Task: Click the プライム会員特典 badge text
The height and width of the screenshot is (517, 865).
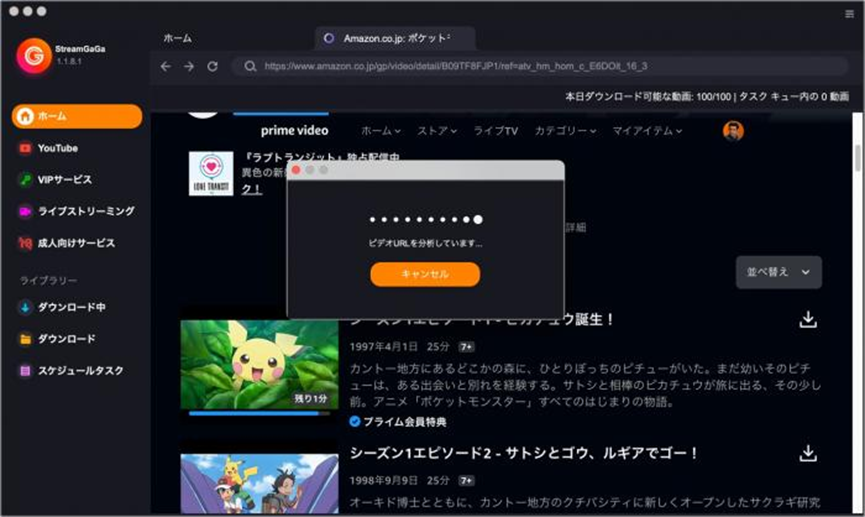Action: pyautogui.click(x=404, y=422)
